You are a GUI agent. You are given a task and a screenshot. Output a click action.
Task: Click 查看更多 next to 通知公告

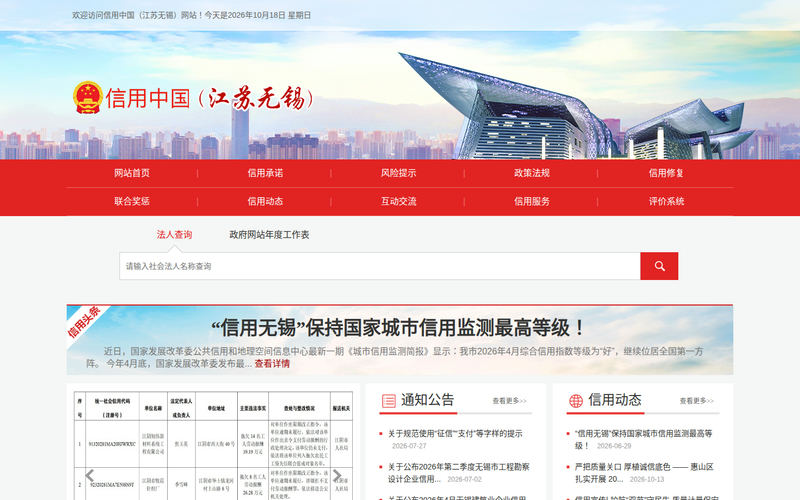tap(509, 401)
